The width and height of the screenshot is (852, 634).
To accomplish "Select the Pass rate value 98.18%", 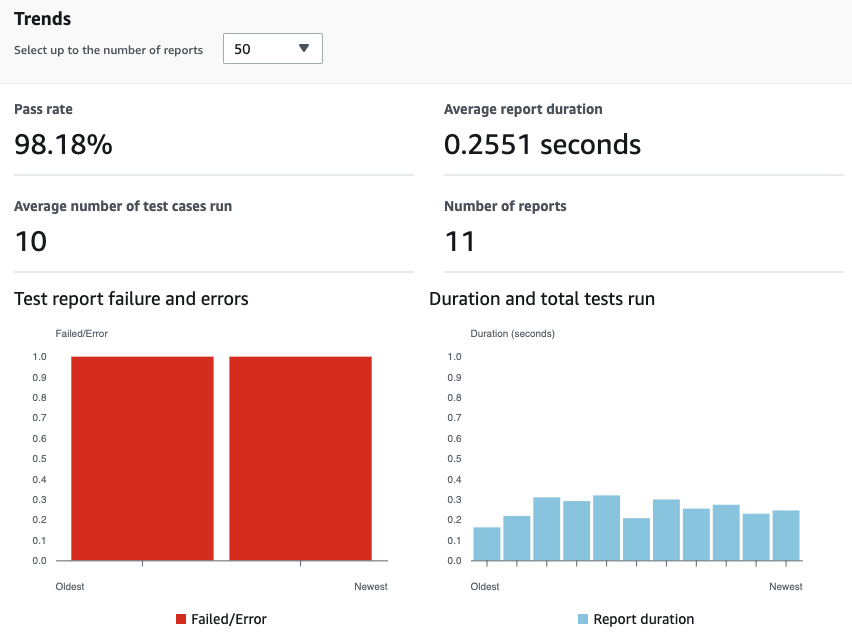I will (62, 144).
